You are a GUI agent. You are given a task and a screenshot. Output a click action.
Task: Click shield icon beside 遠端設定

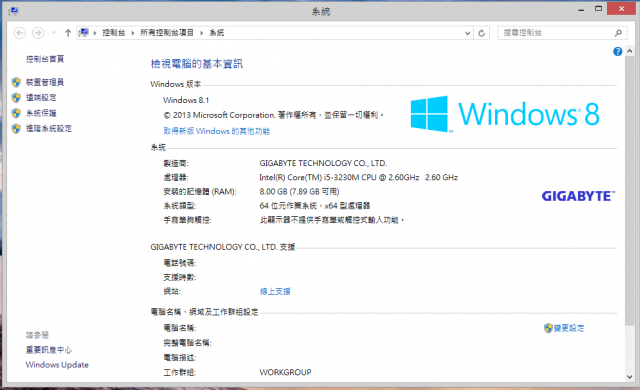tap(16, 98)
